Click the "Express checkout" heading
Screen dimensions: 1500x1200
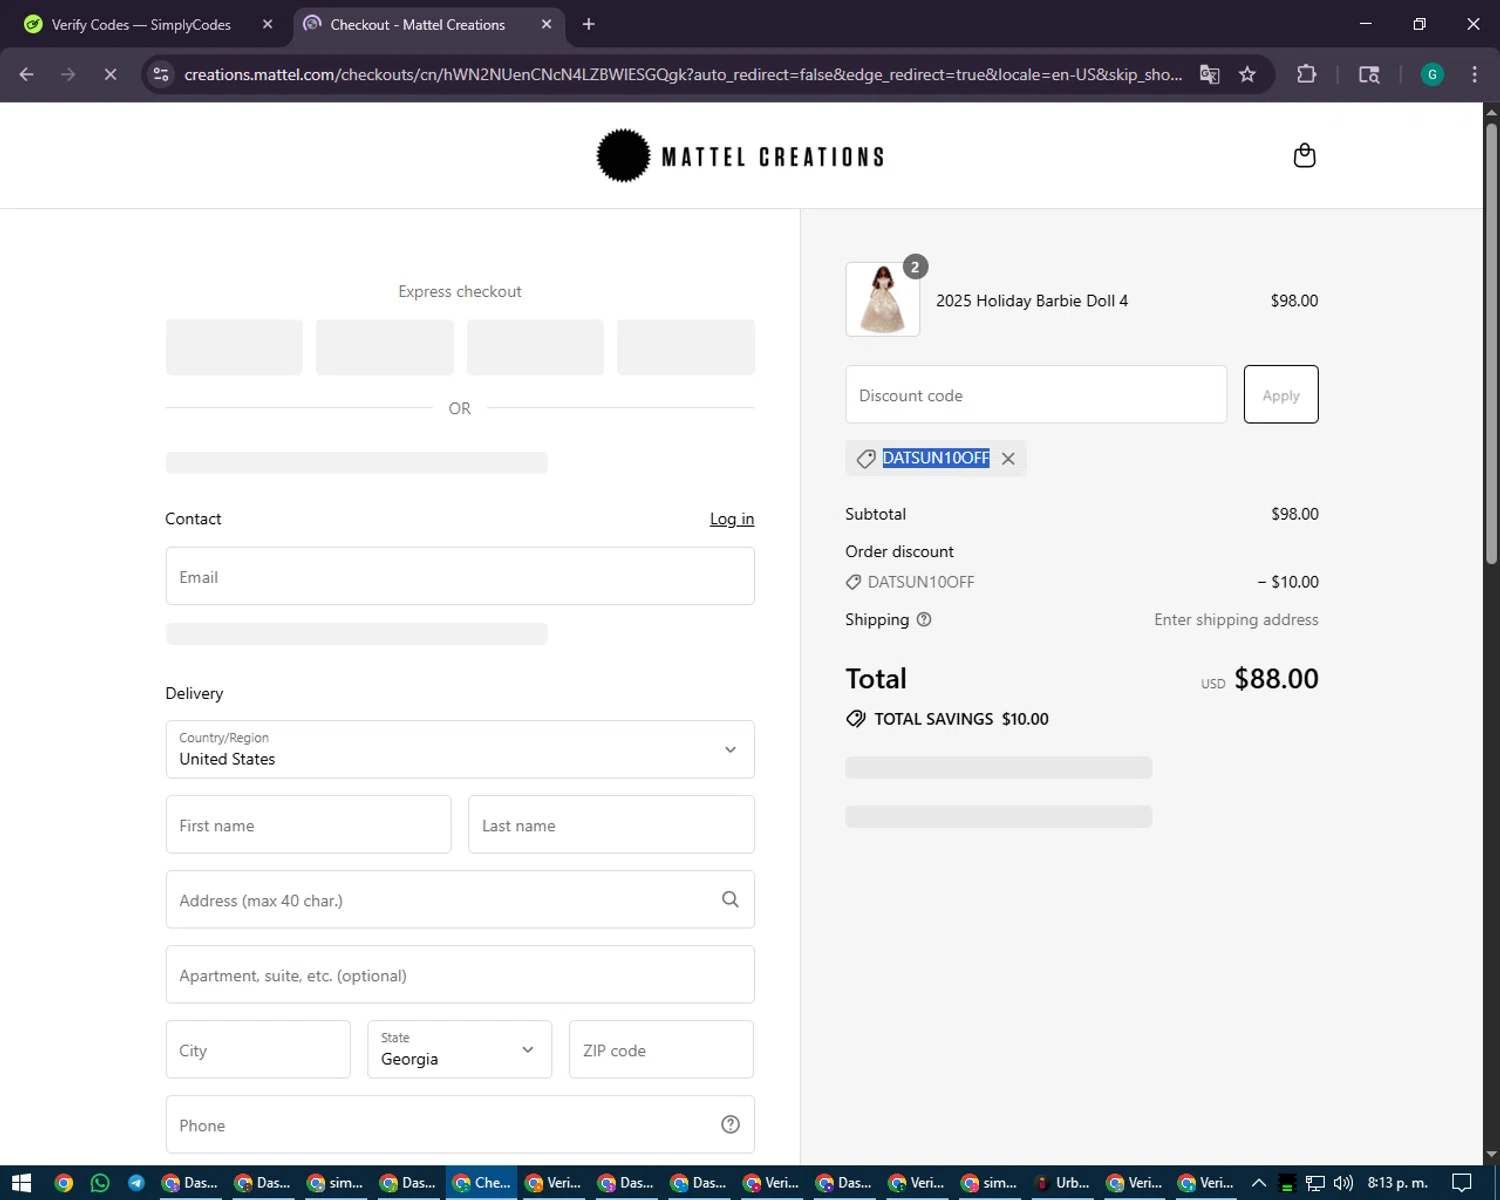[x=460, y=291]
